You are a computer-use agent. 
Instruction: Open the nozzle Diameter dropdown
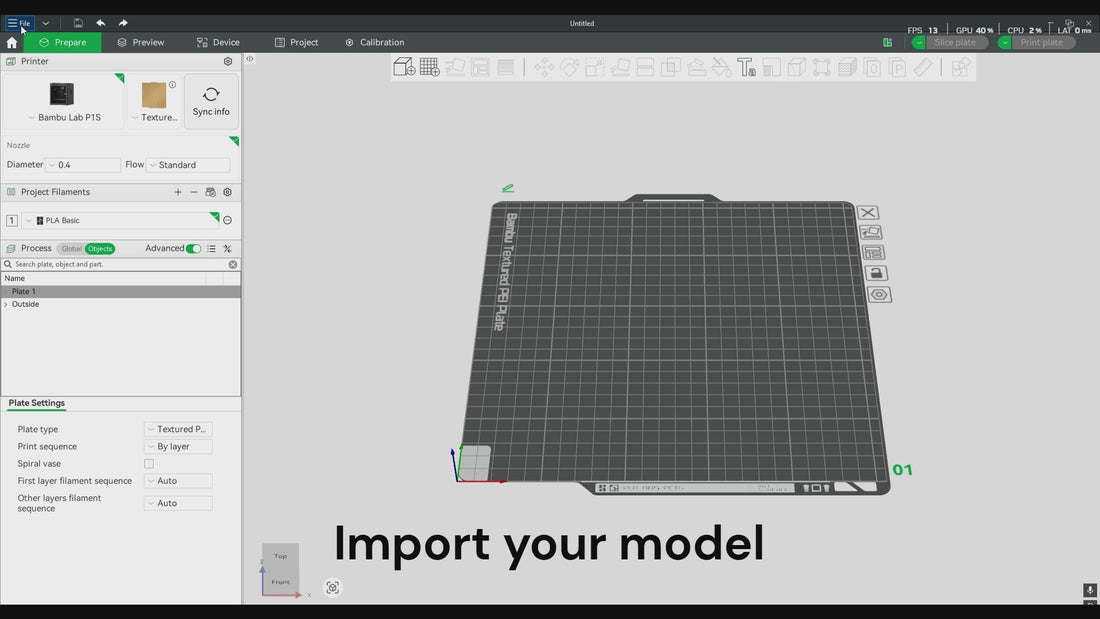[x=83, y=165]
